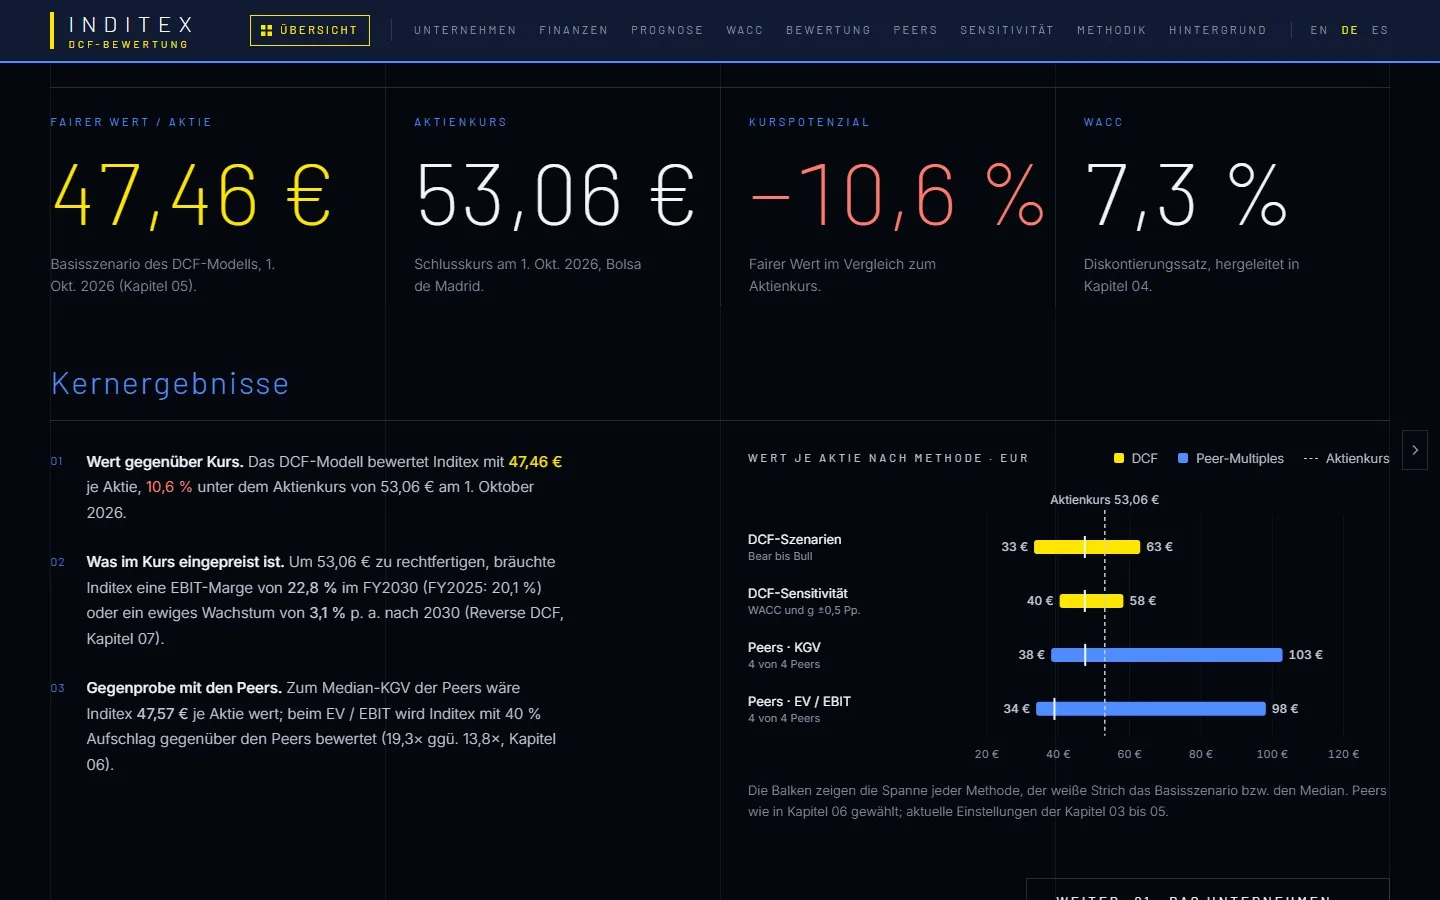Click the 'Fairer Wert / Aktie' card label
Viewport: 1440px width, 900px height.
131,122
